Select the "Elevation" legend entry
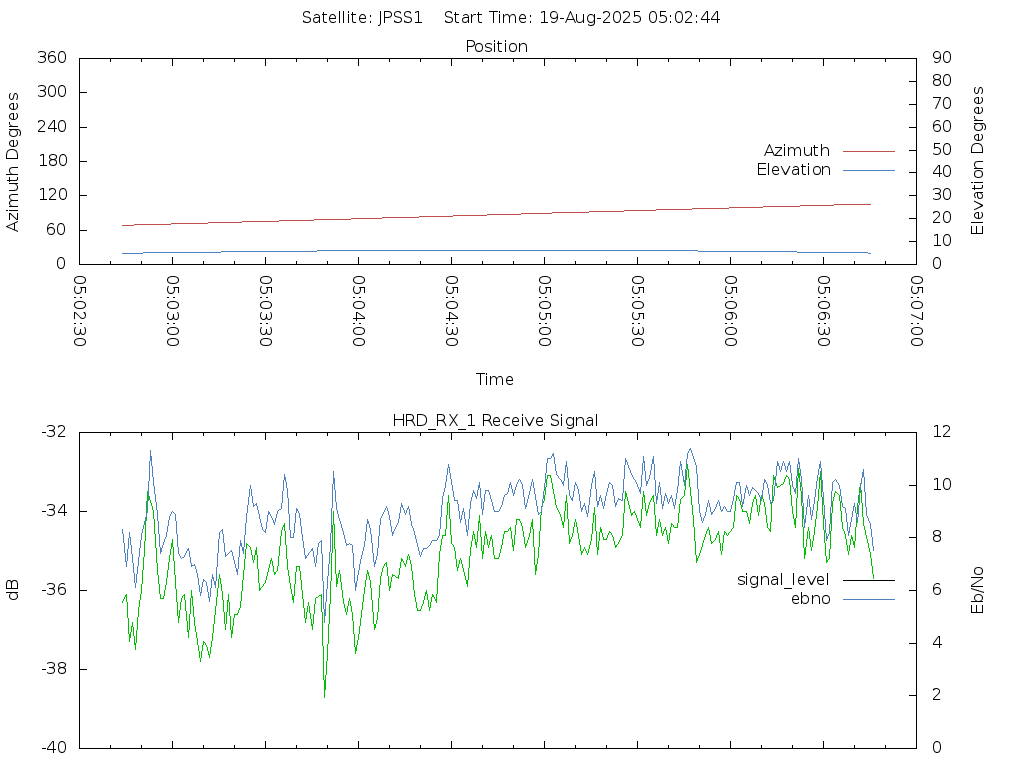The width and height of the screenshot is (1024, 768). click(793, 170)
